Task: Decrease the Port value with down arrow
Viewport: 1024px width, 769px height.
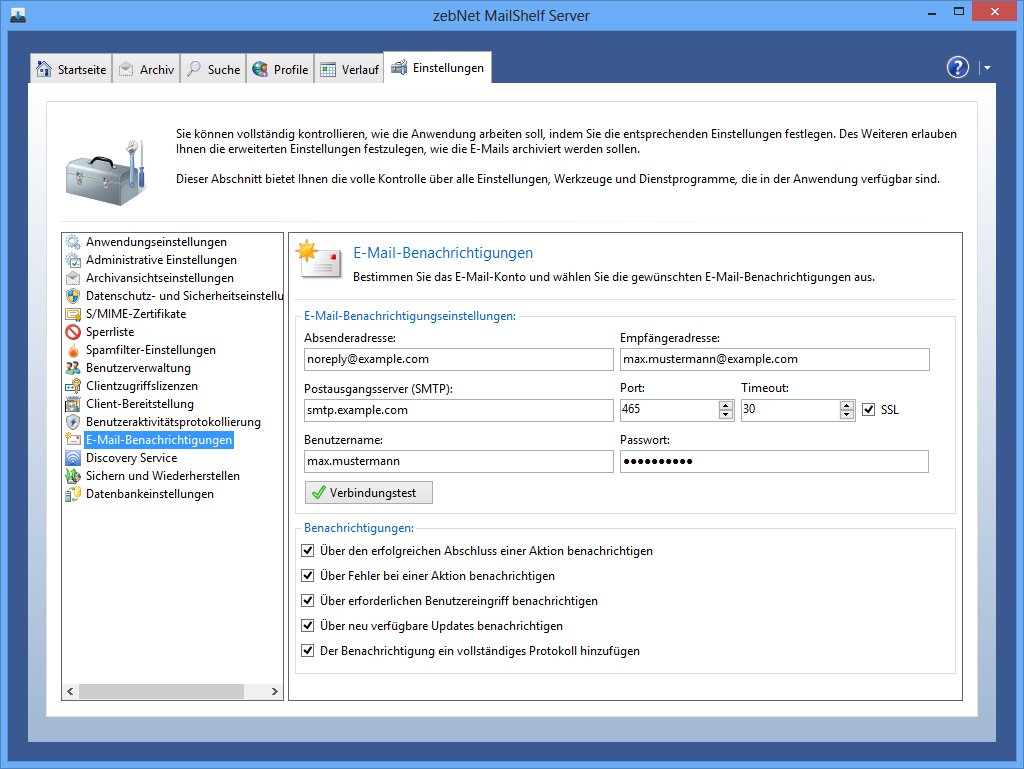Action: [x=726, y=415]
